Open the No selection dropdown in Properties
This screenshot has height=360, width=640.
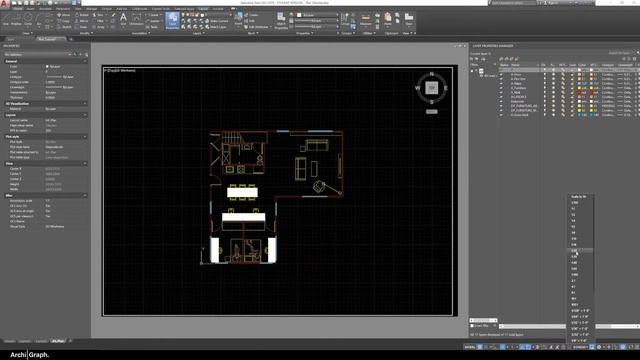(x=38, y=54)
